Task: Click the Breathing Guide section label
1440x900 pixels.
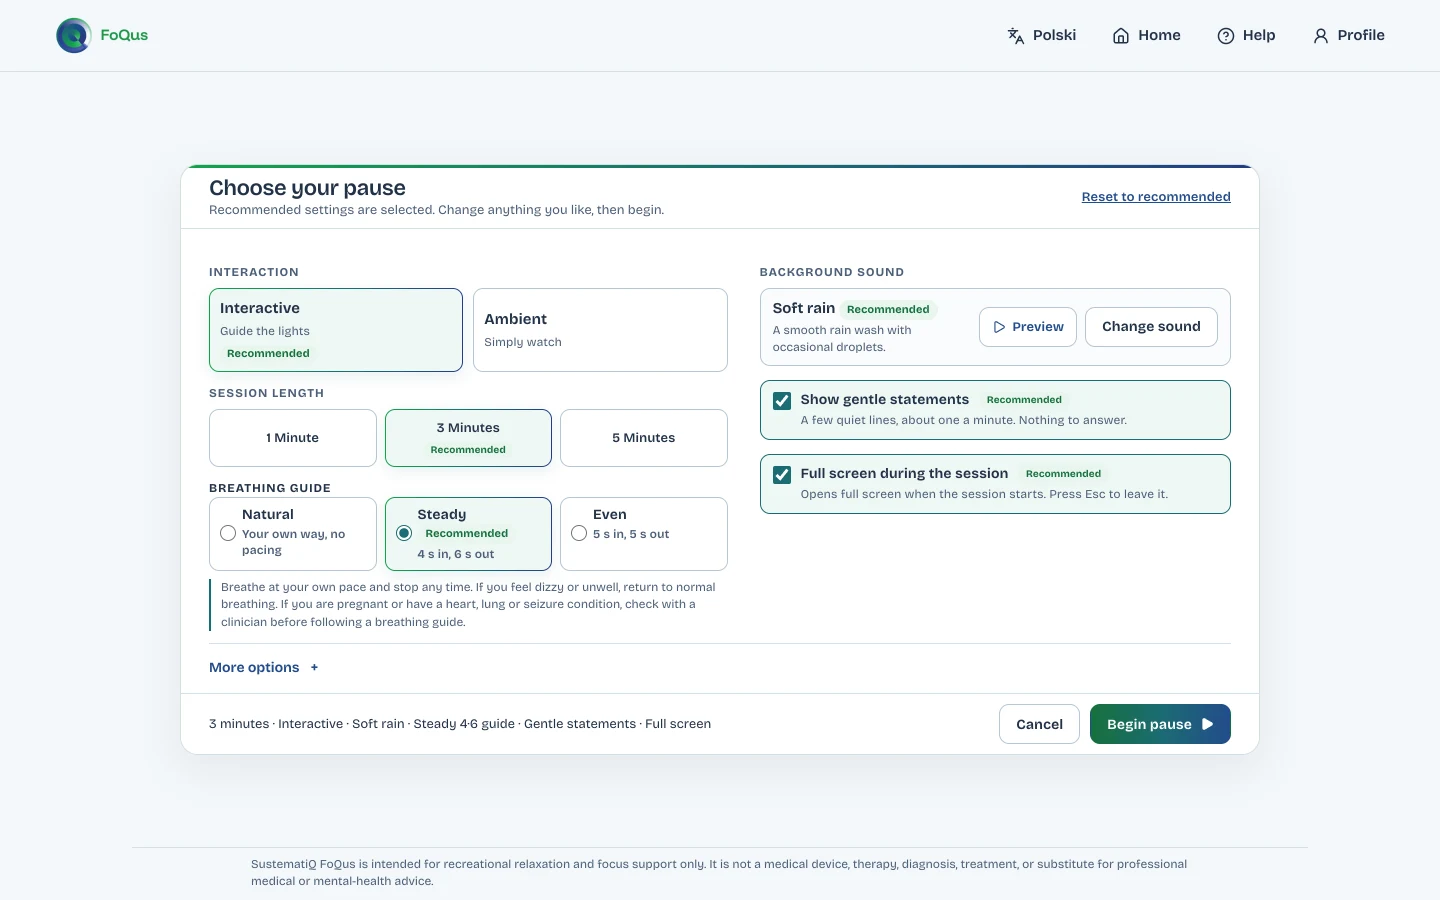Action: (270, 488)
